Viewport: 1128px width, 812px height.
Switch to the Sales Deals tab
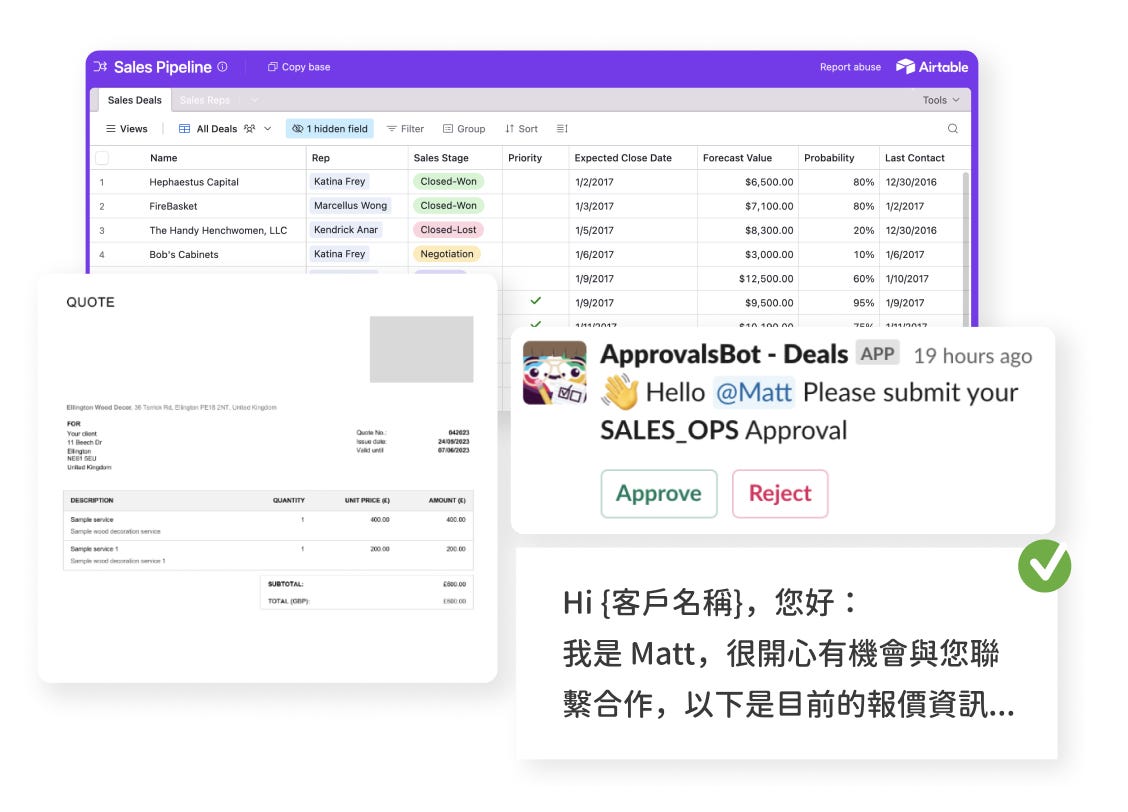(x=135, y=100)
